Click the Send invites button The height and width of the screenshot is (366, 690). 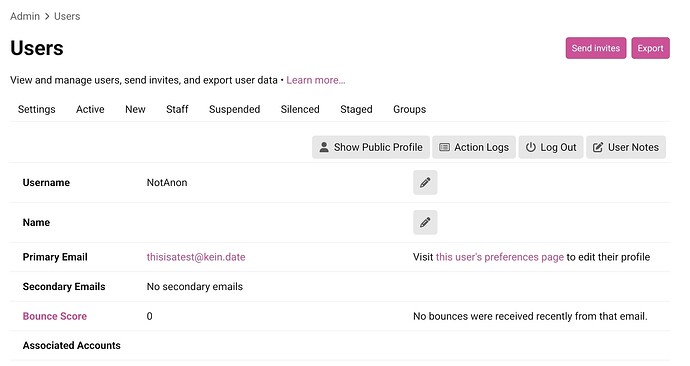[596, 48]
